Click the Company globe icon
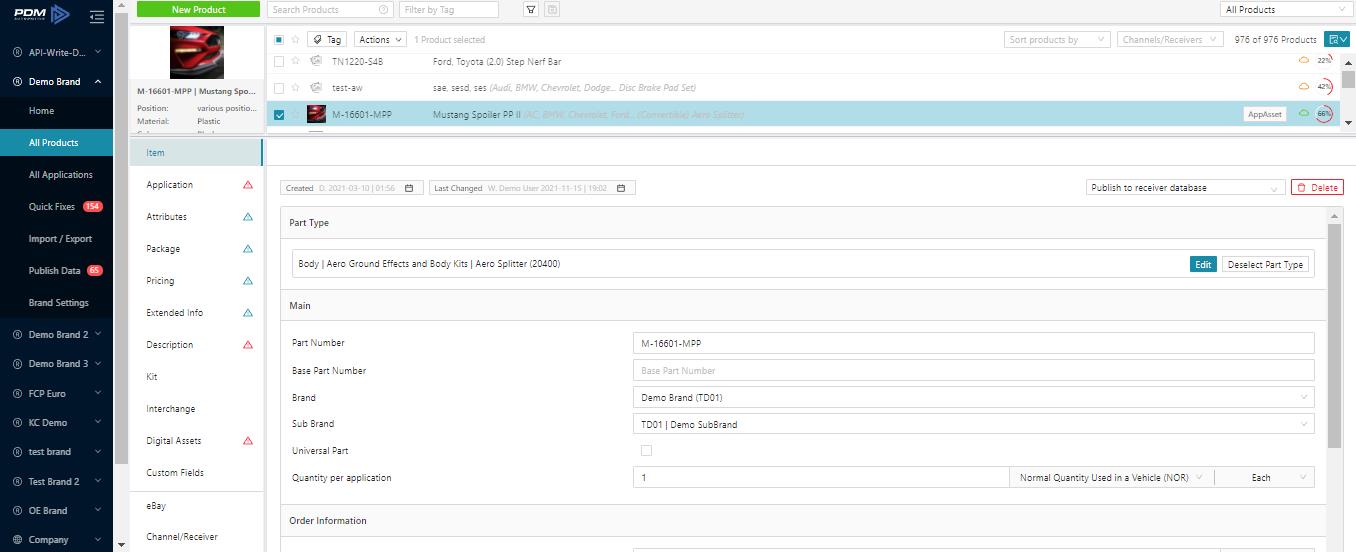The image size is (1356, 552). click(x=18, y=539)
